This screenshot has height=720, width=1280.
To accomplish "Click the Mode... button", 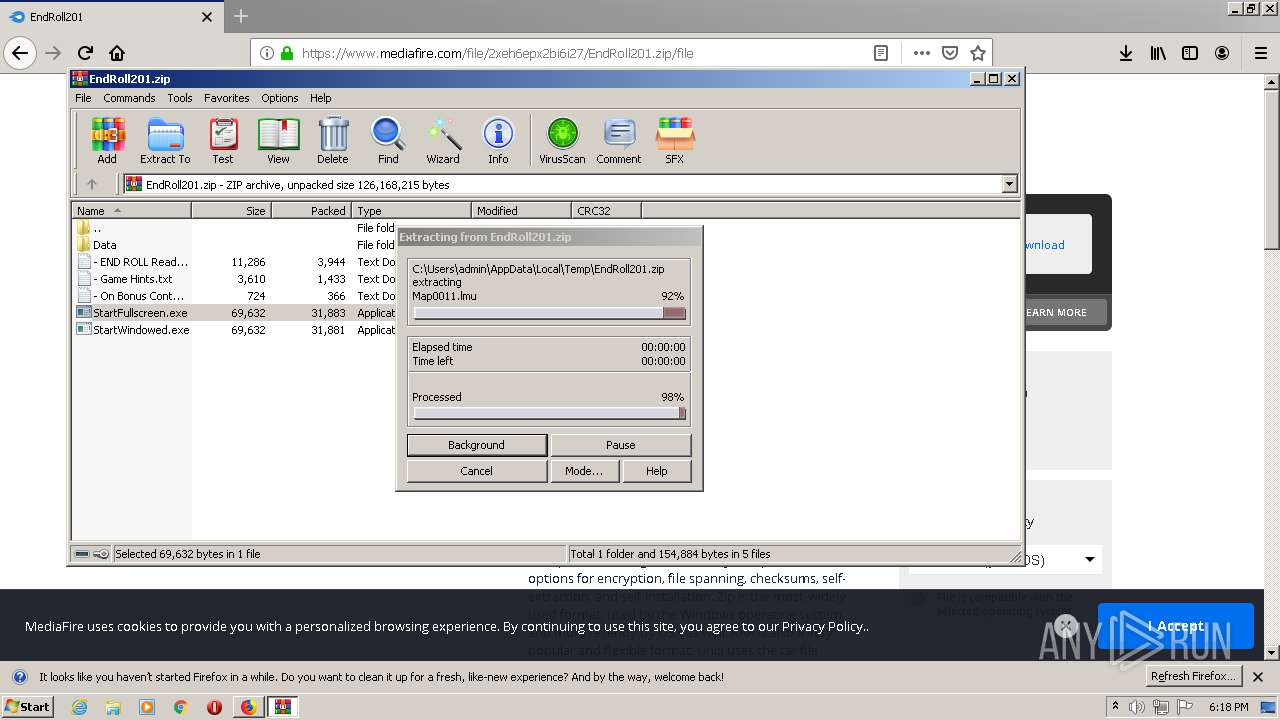I will coord(583,471).
